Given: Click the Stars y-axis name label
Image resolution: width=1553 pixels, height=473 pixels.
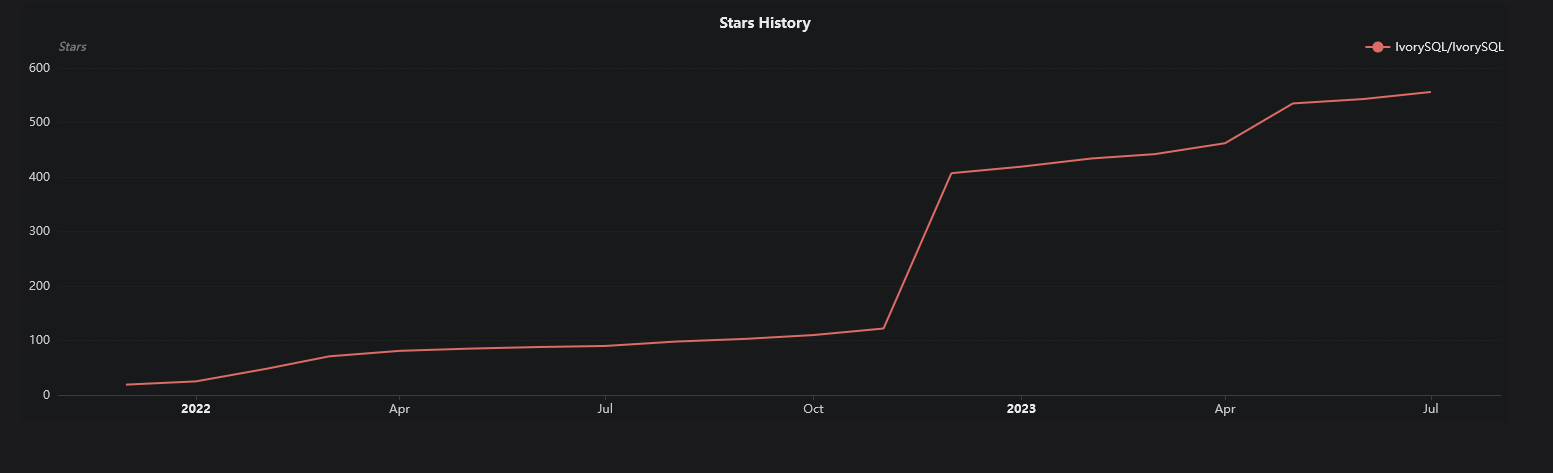Looking at the screenshot, I should coord(72,47).
